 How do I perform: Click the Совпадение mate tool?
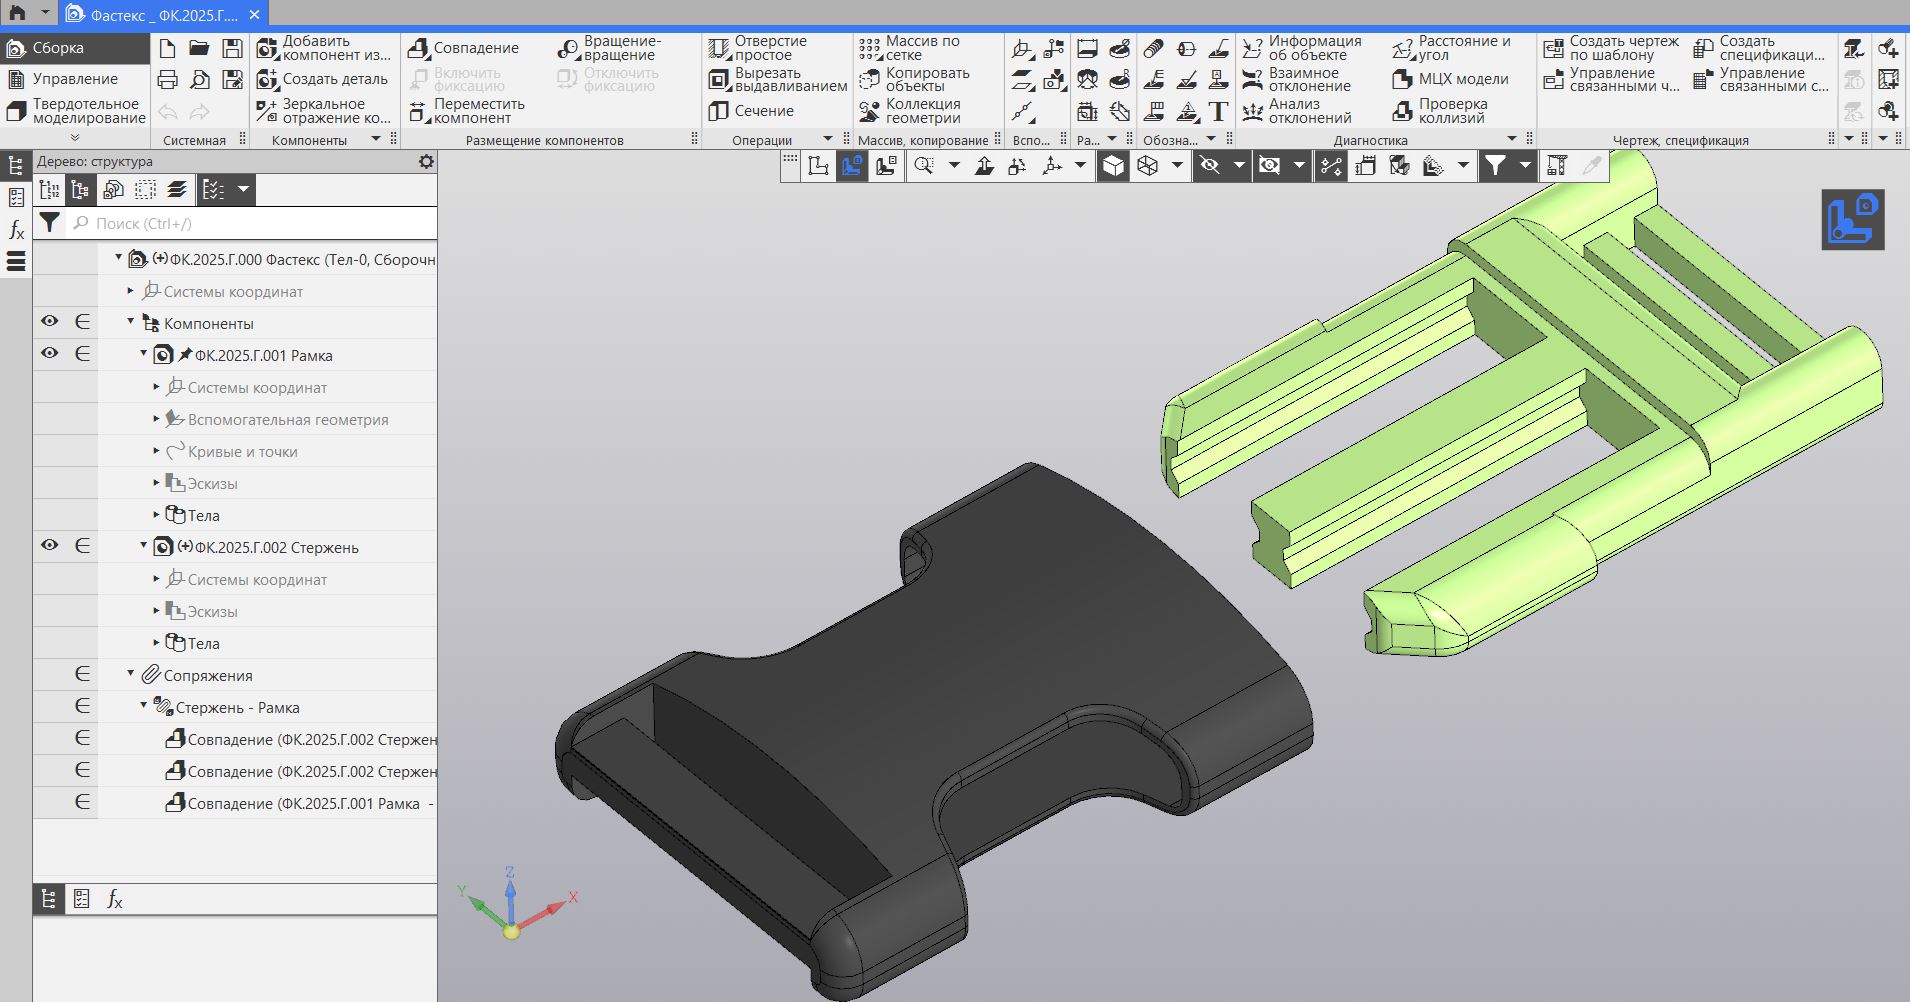point(465,48)
